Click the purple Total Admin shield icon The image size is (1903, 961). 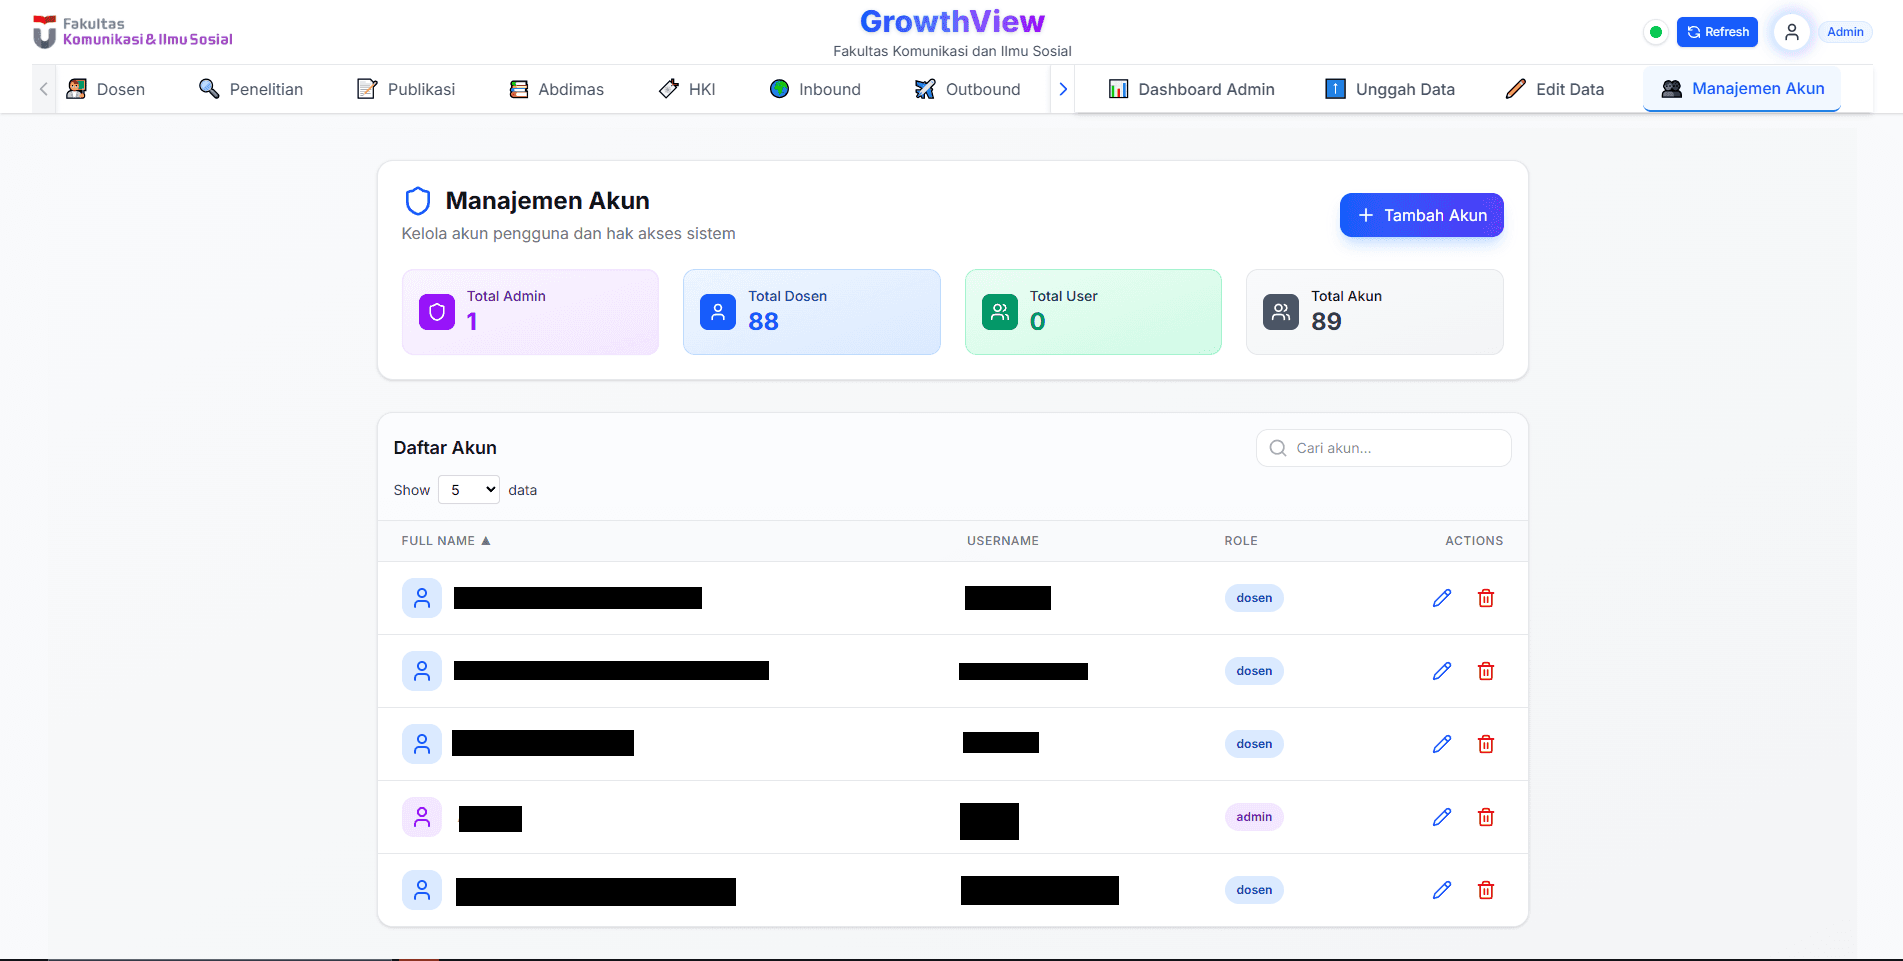[437, 312]
